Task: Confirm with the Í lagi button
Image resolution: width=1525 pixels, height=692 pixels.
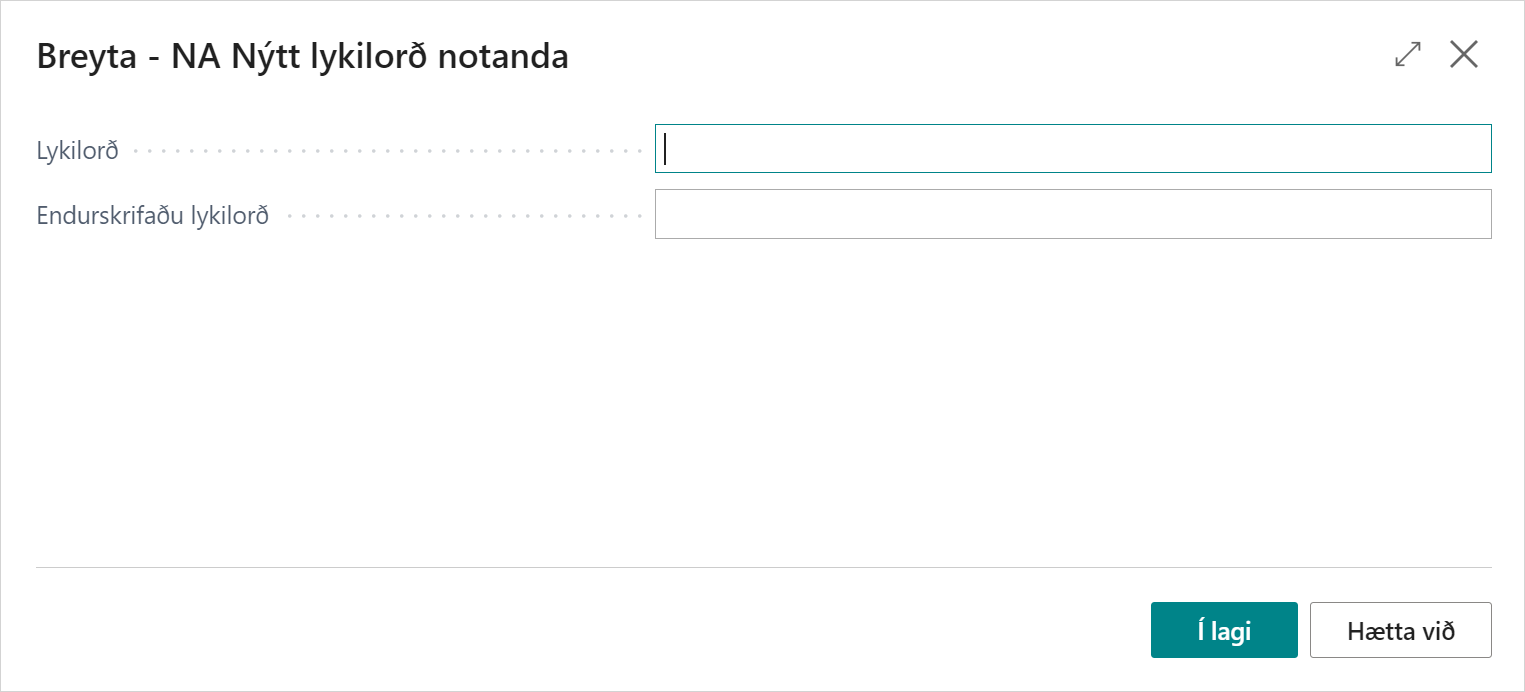Action: (x=1224, y=630)
